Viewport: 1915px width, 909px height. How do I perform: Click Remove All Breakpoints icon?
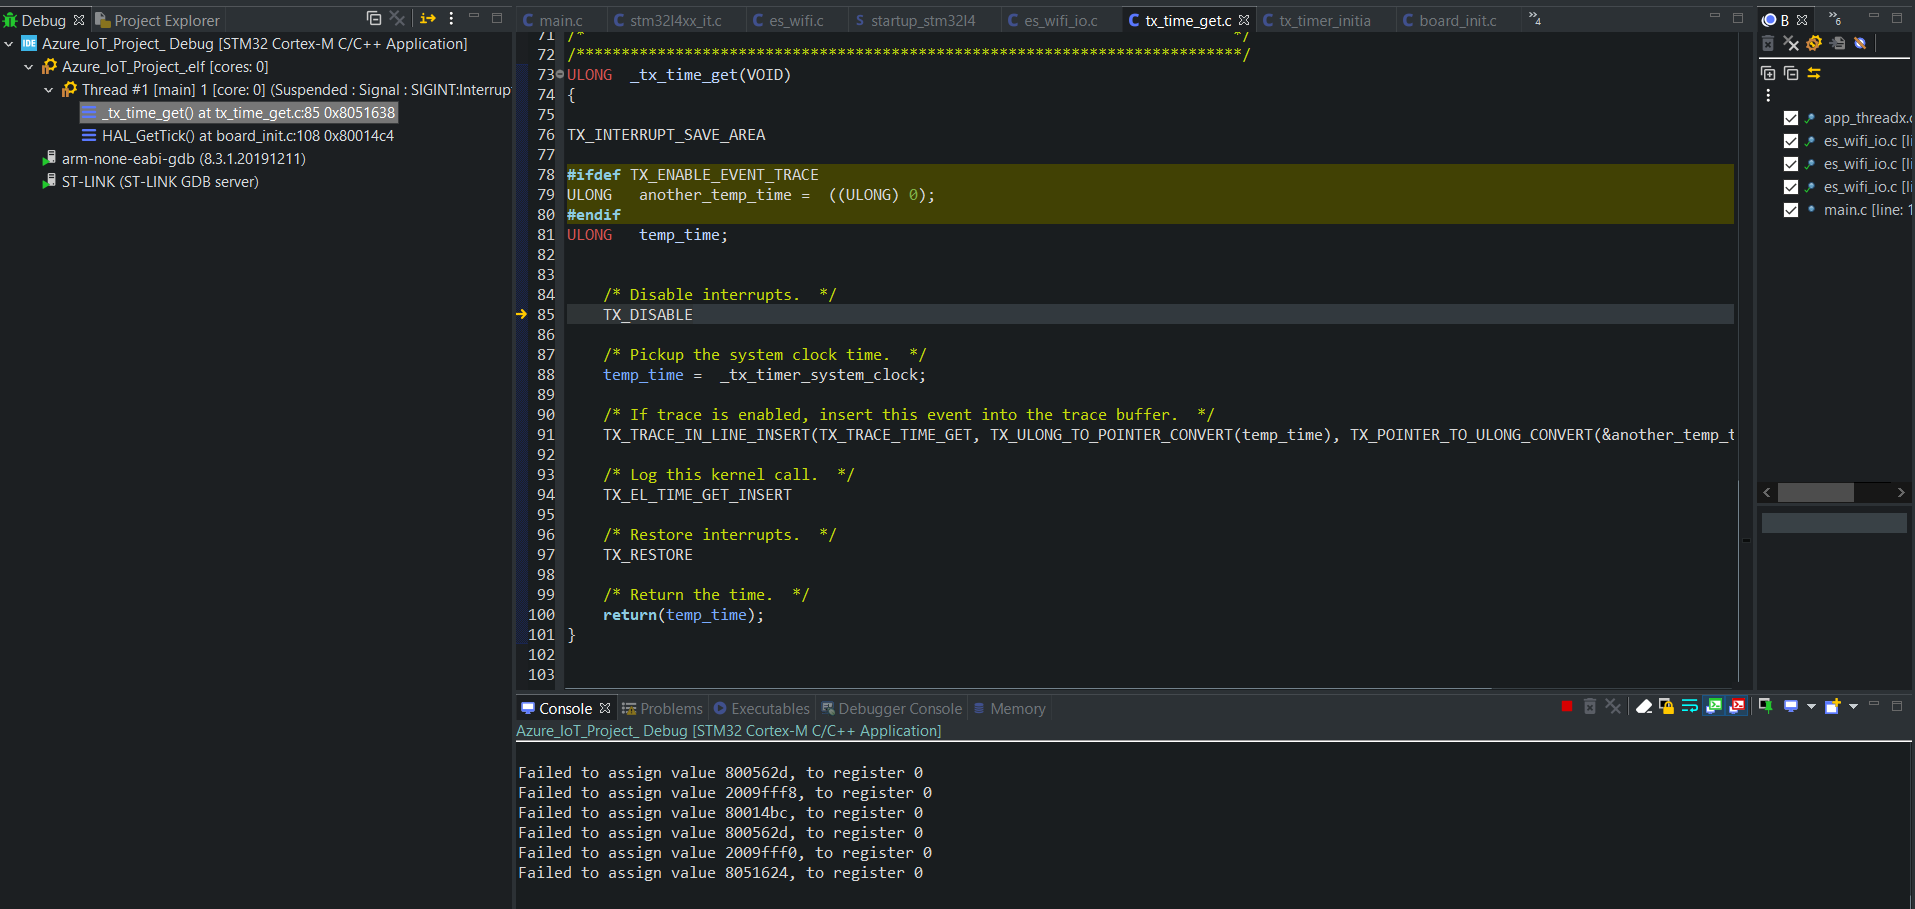point(1791,43)
